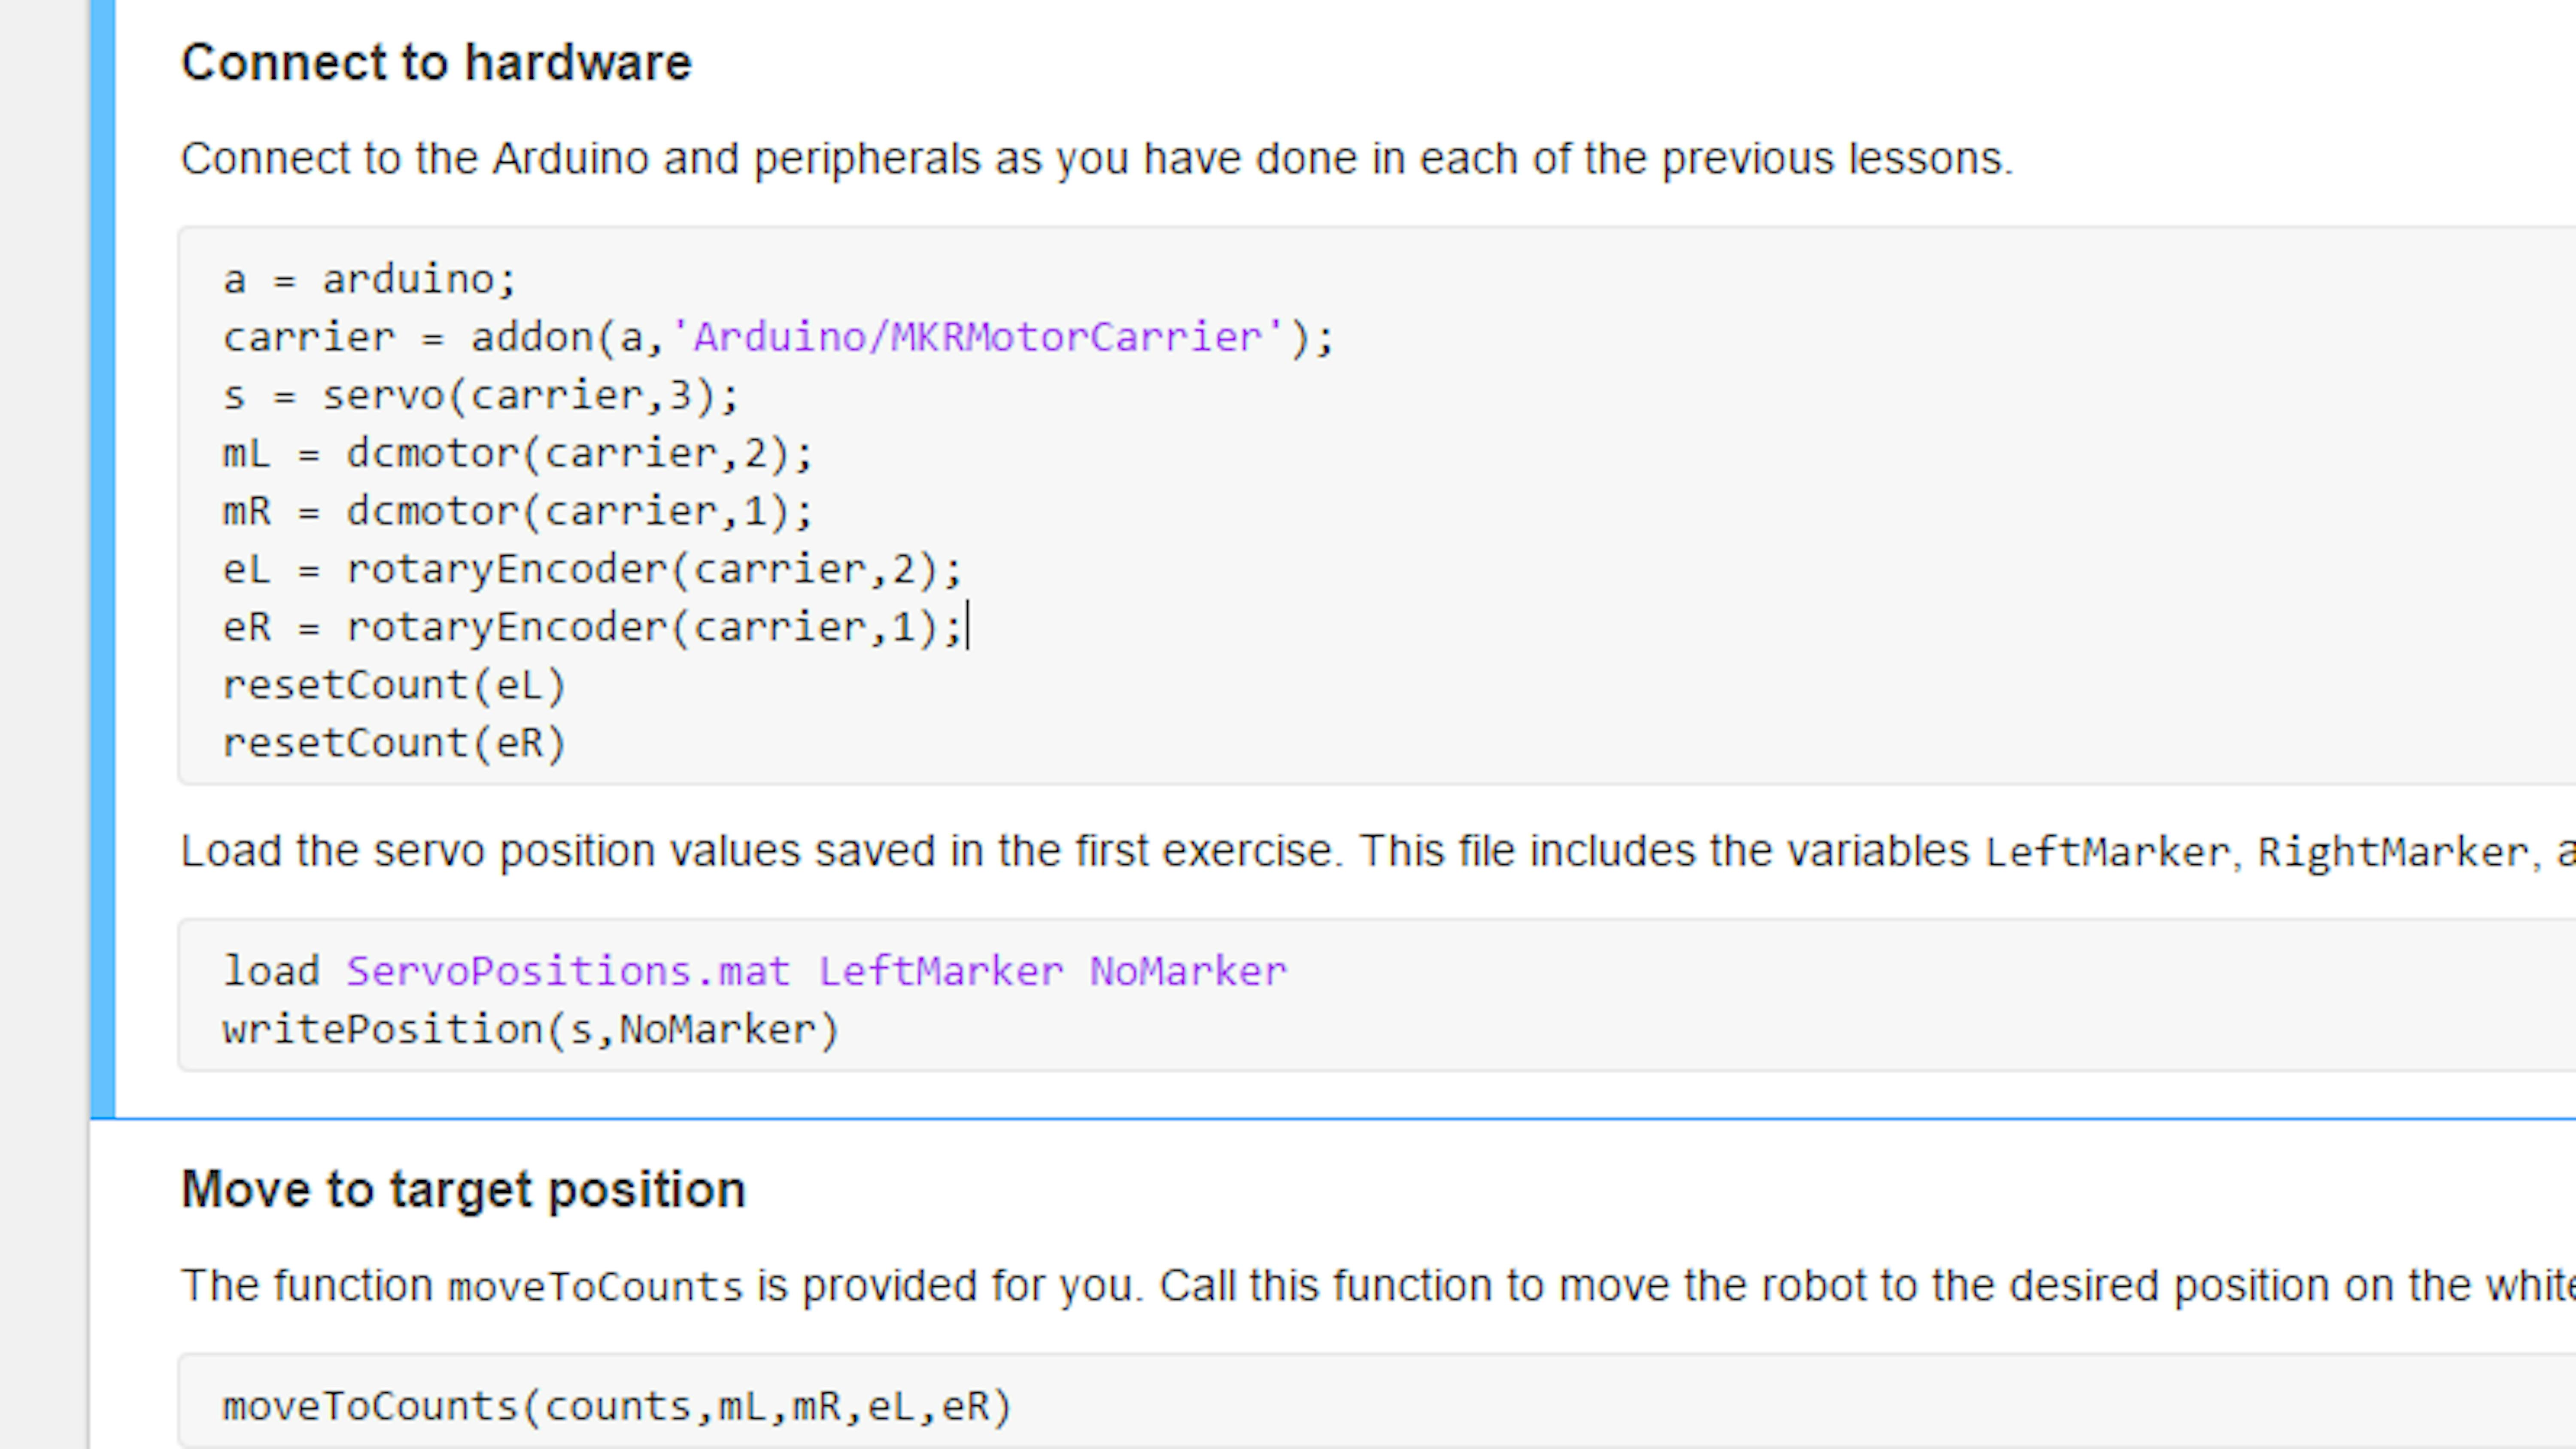
Task: Click the writePosition(s,NoMarker) code line
Action: click(530, 1029)
